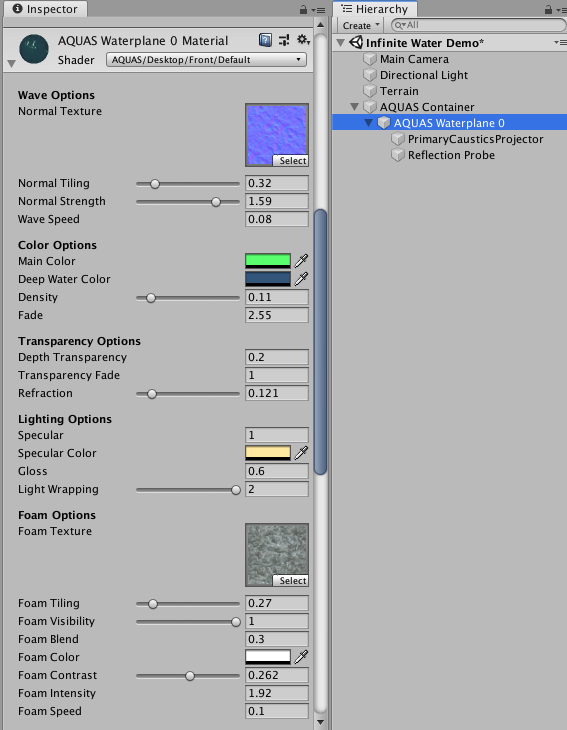Select PrimaryCausticsProjector in the Hierarchy
Screen dimensions: 567x730
point(475,139)
